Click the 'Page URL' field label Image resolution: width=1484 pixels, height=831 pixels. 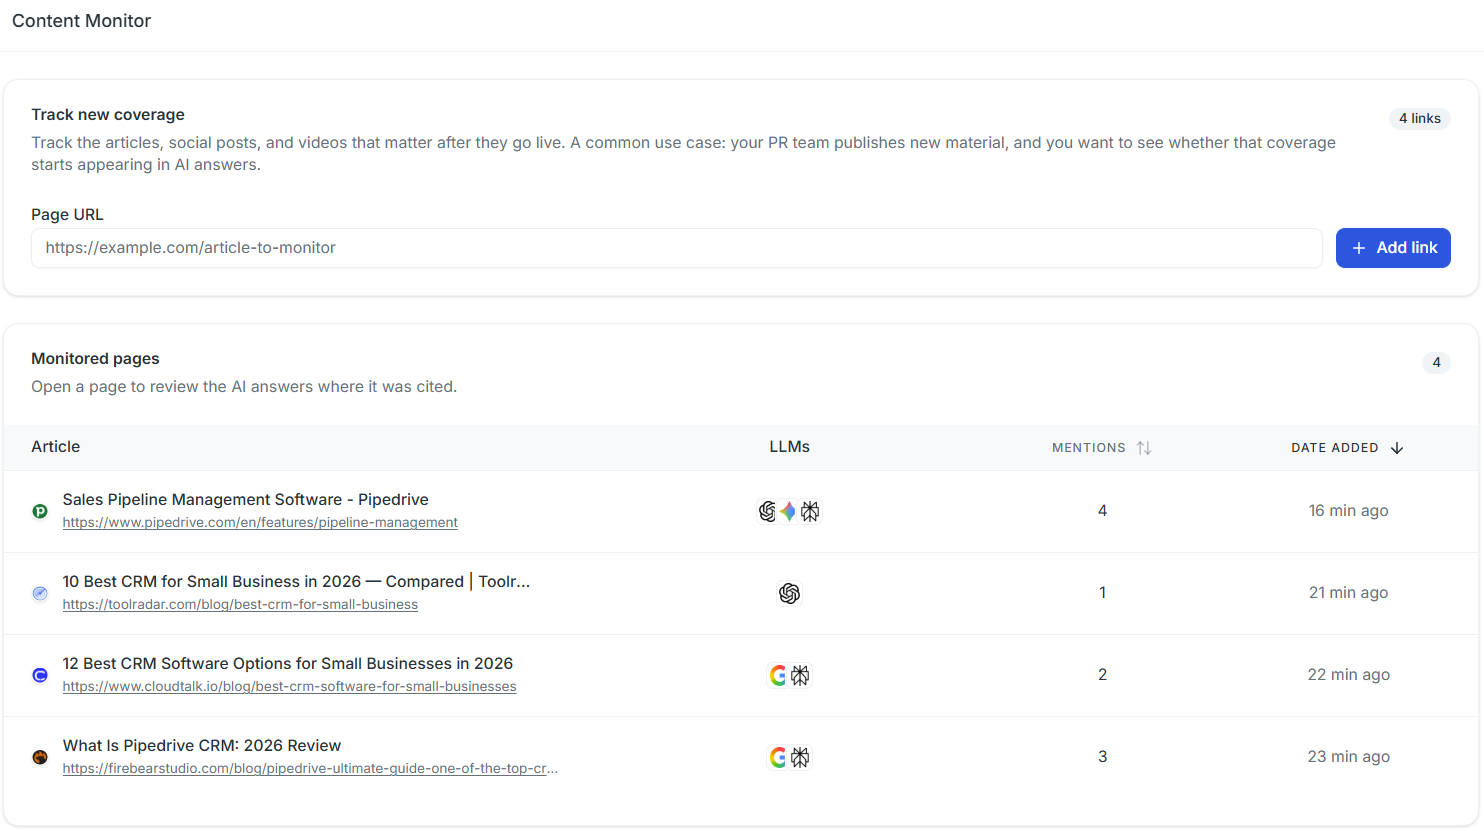pos(67,215)
